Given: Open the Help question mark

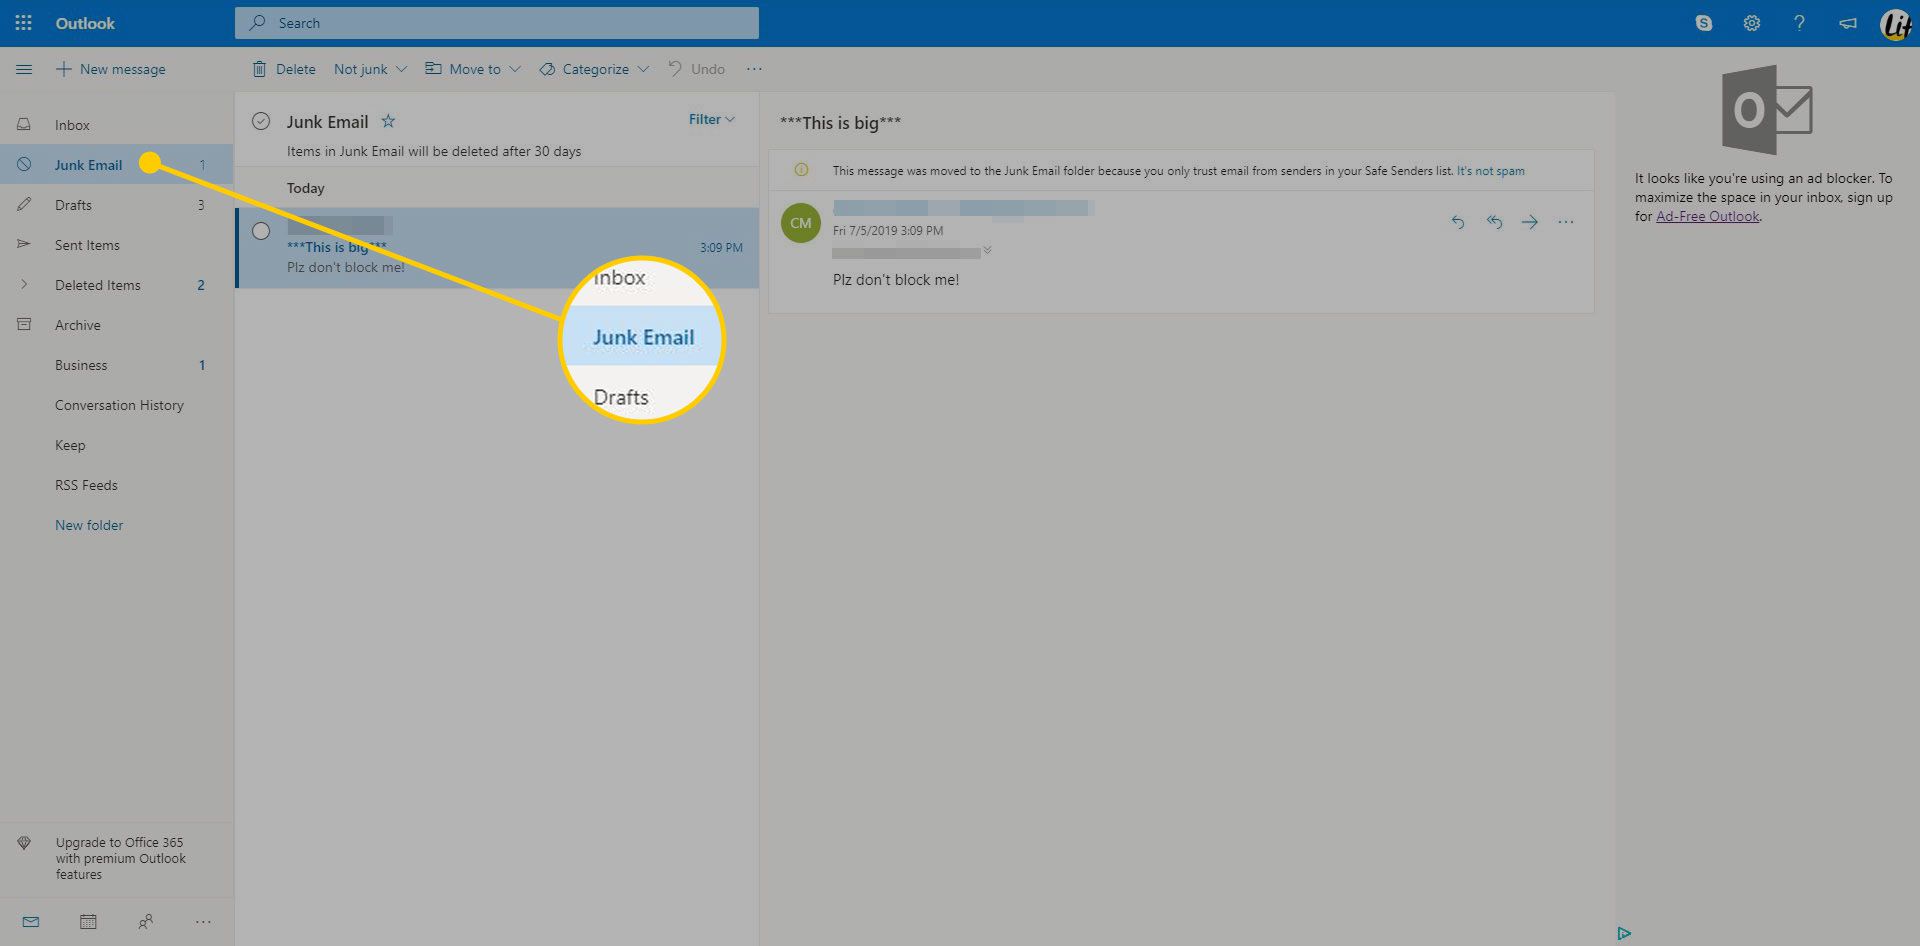Looking at the screenshot, I should [x=1799, y=23].
